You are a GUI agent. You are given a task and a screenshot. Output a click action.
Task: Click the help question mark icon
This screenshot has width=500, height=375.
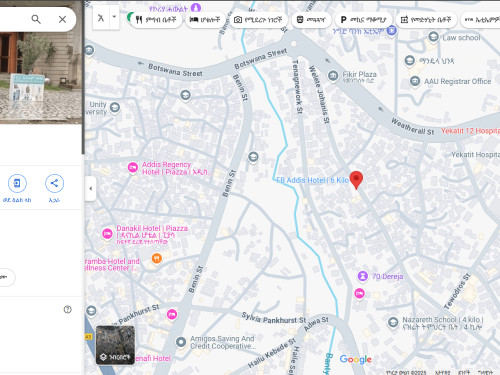[67, 310]
